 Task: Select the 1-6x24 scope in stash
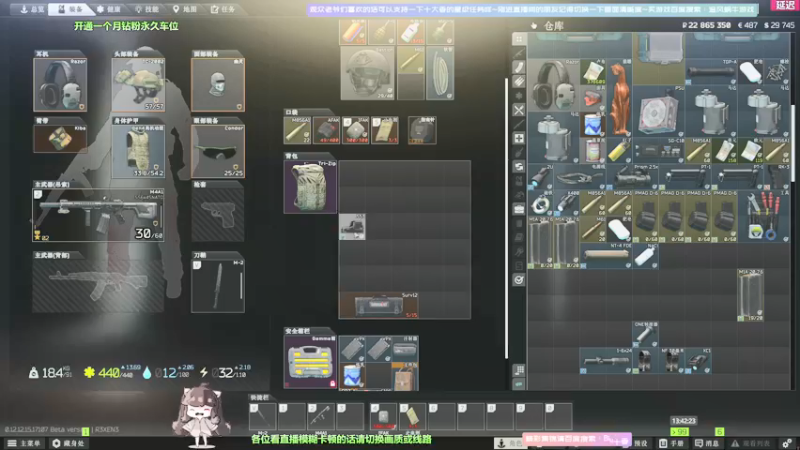[x=606, y=361]
